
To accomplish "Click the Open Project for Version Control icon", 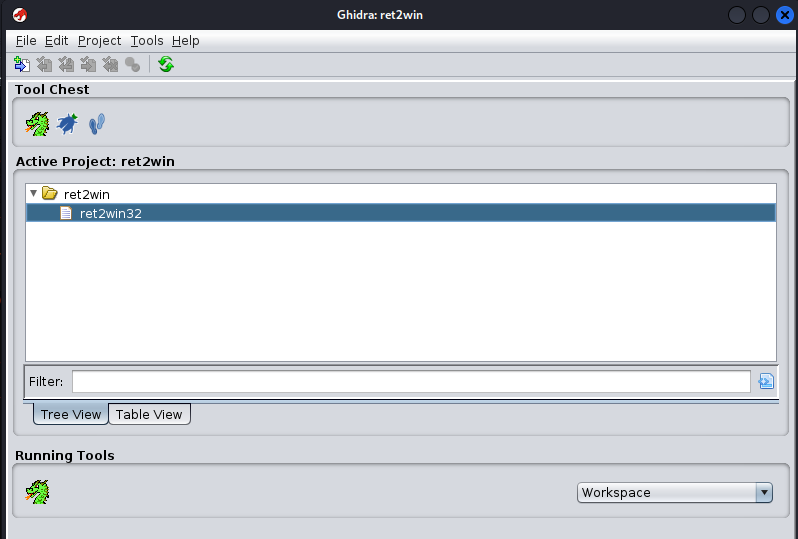I will pos(44,65).
